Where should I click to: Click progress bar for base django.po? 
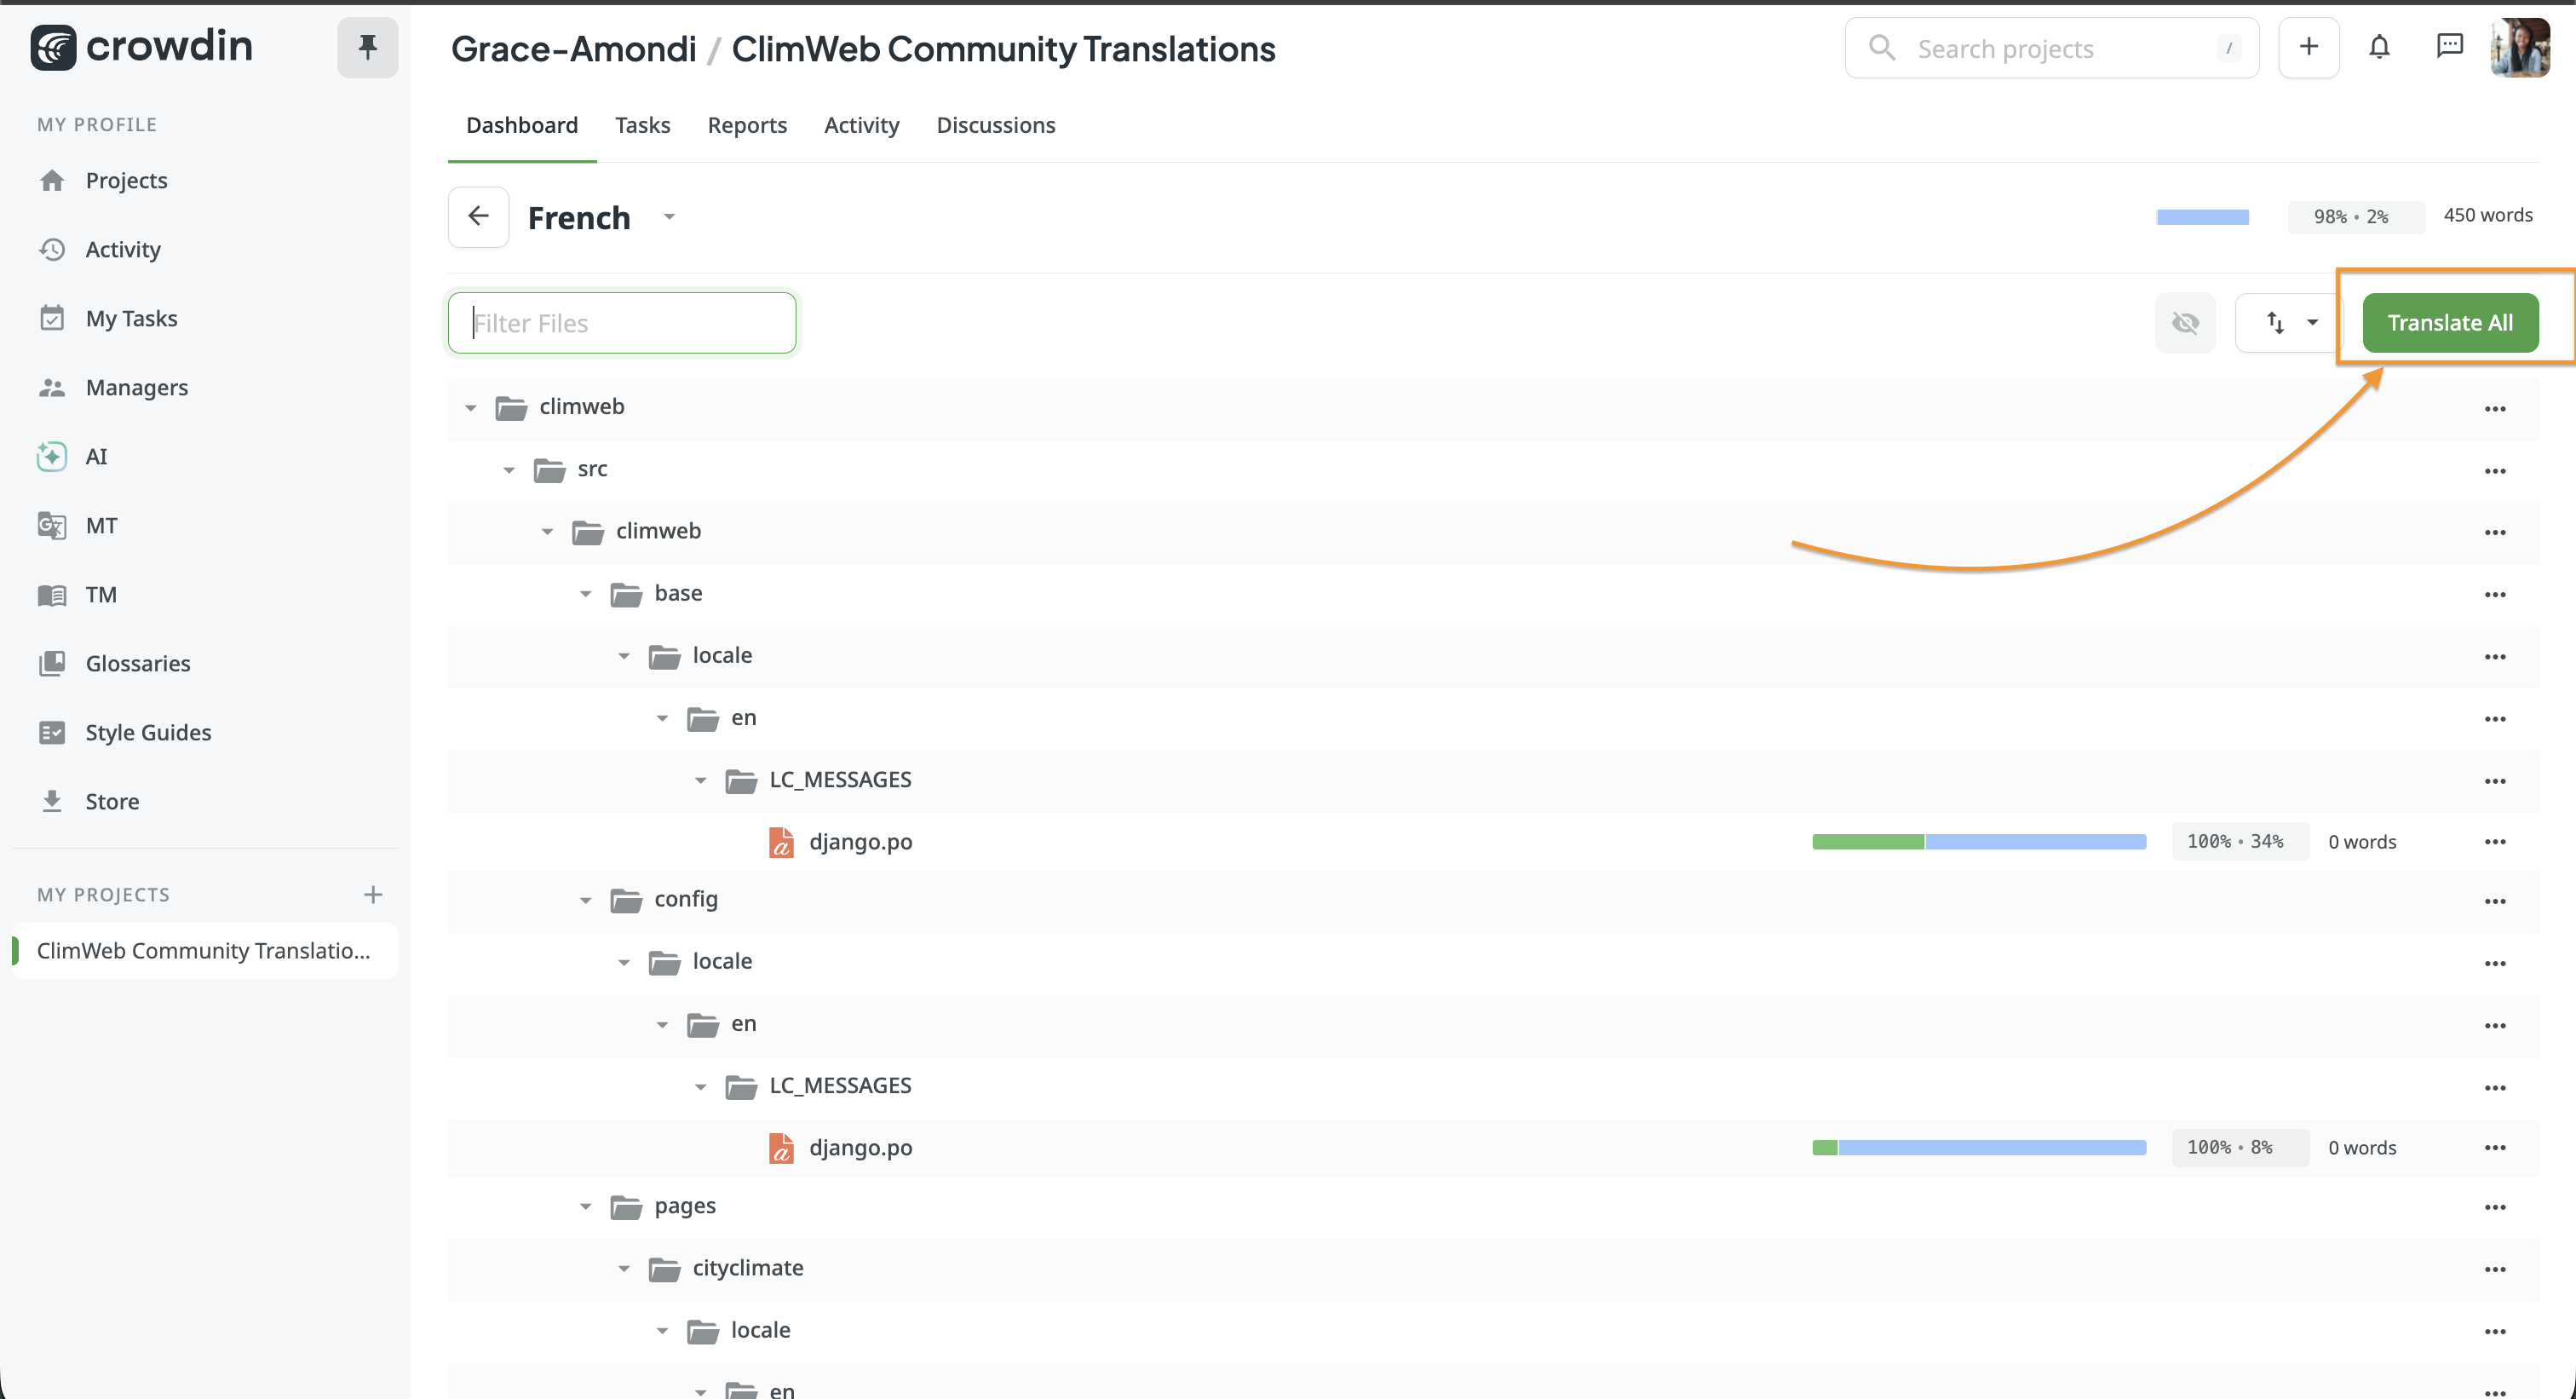click(x=1979, y=842)
